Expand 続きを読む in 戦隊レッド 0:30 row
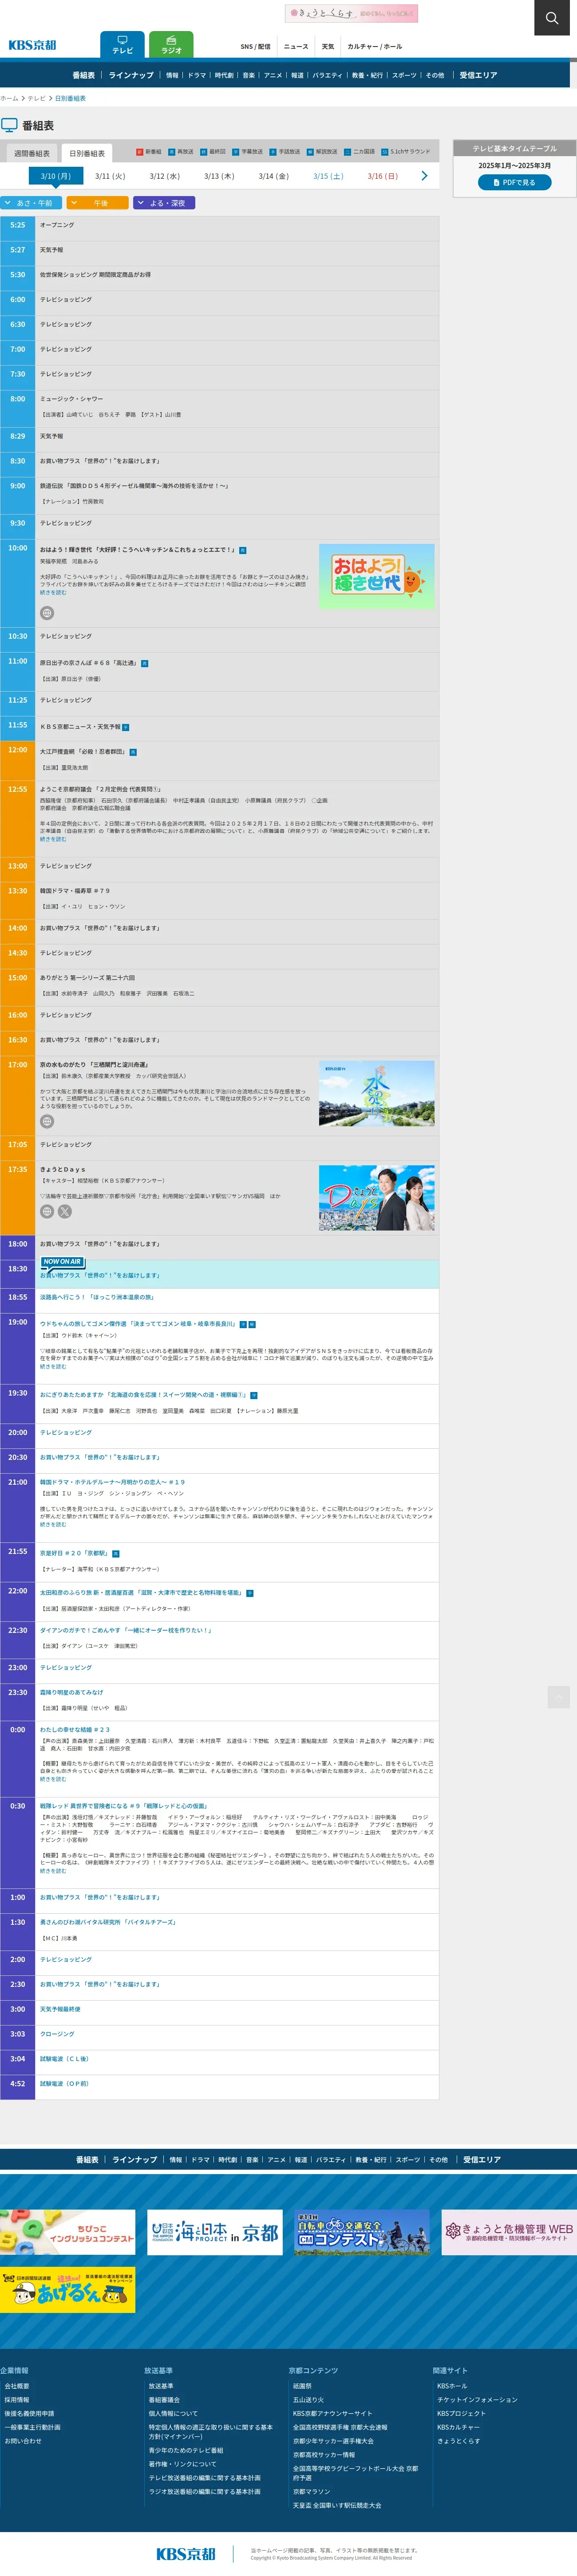577x2576 pixels. pos(53,1871)
